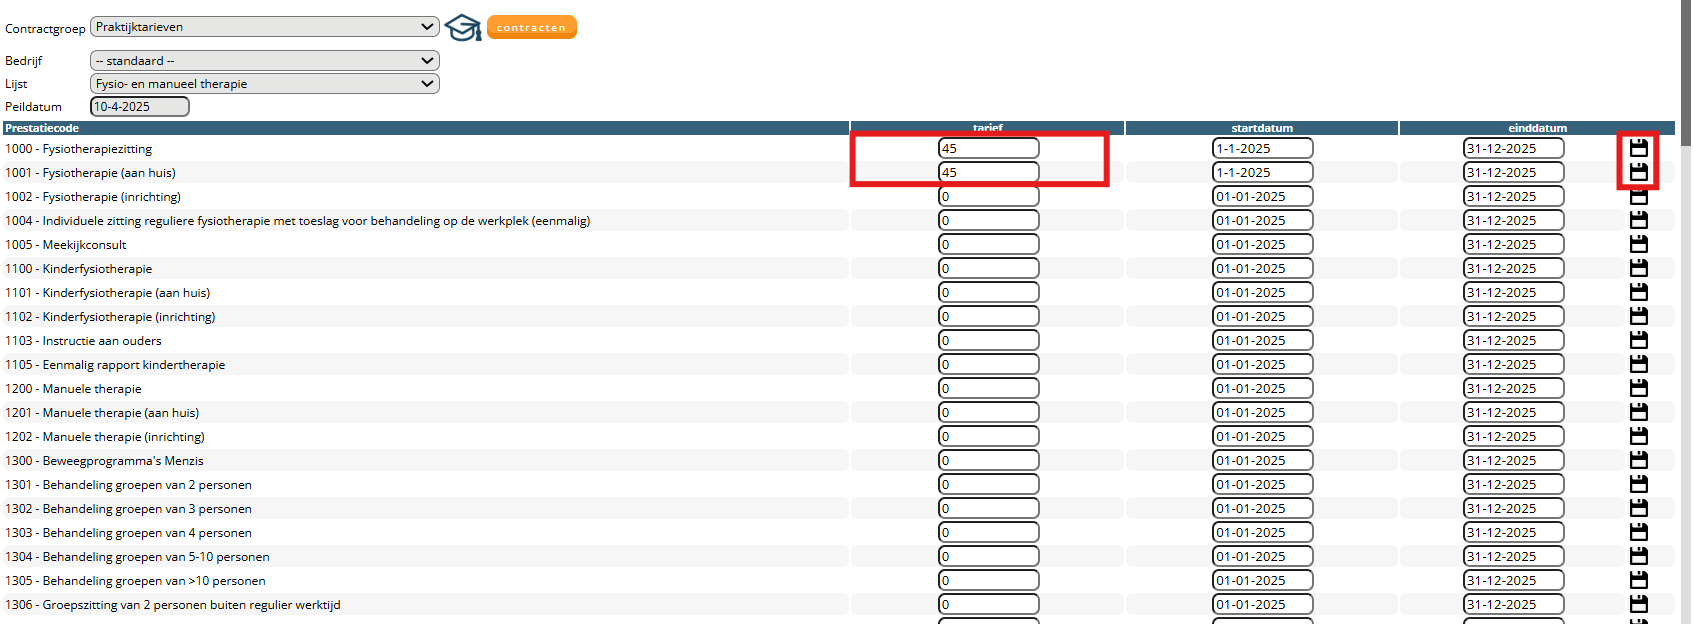Open the Contractgroep Praktijktarieven dropdown
This screenshot has height=624, width=1693.
[x=264, y=27]
